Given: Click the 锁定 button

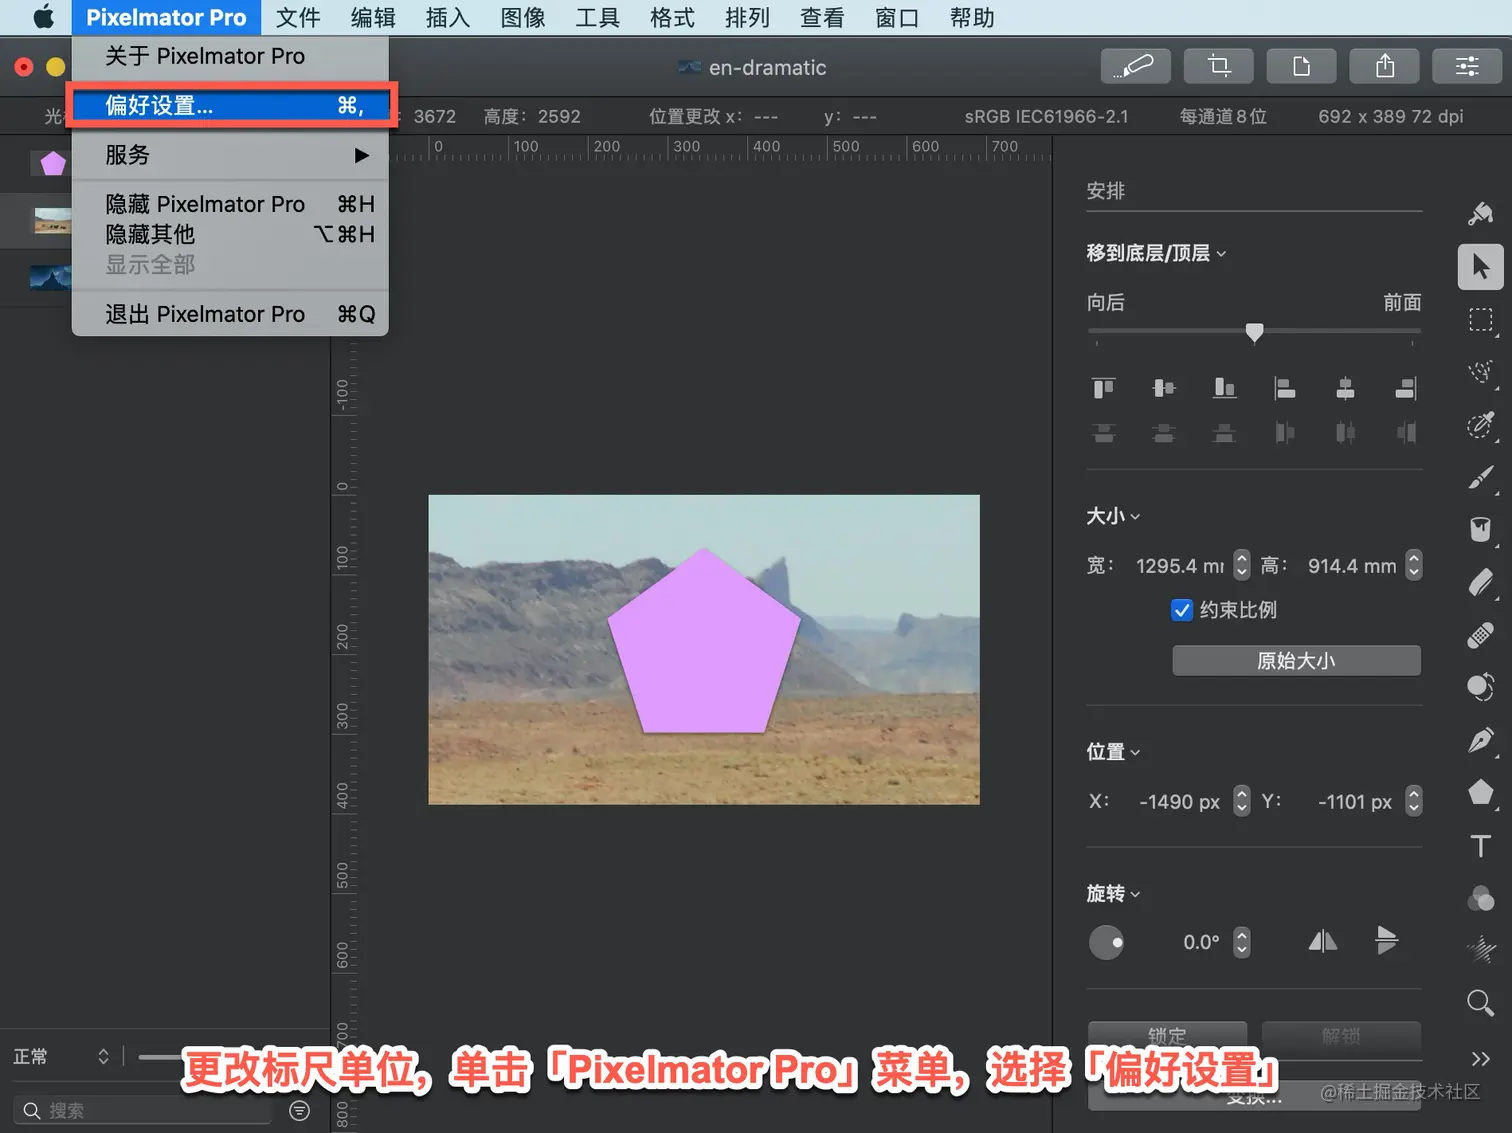Looking at the screenshot, I should [x=1167, y=1035].
